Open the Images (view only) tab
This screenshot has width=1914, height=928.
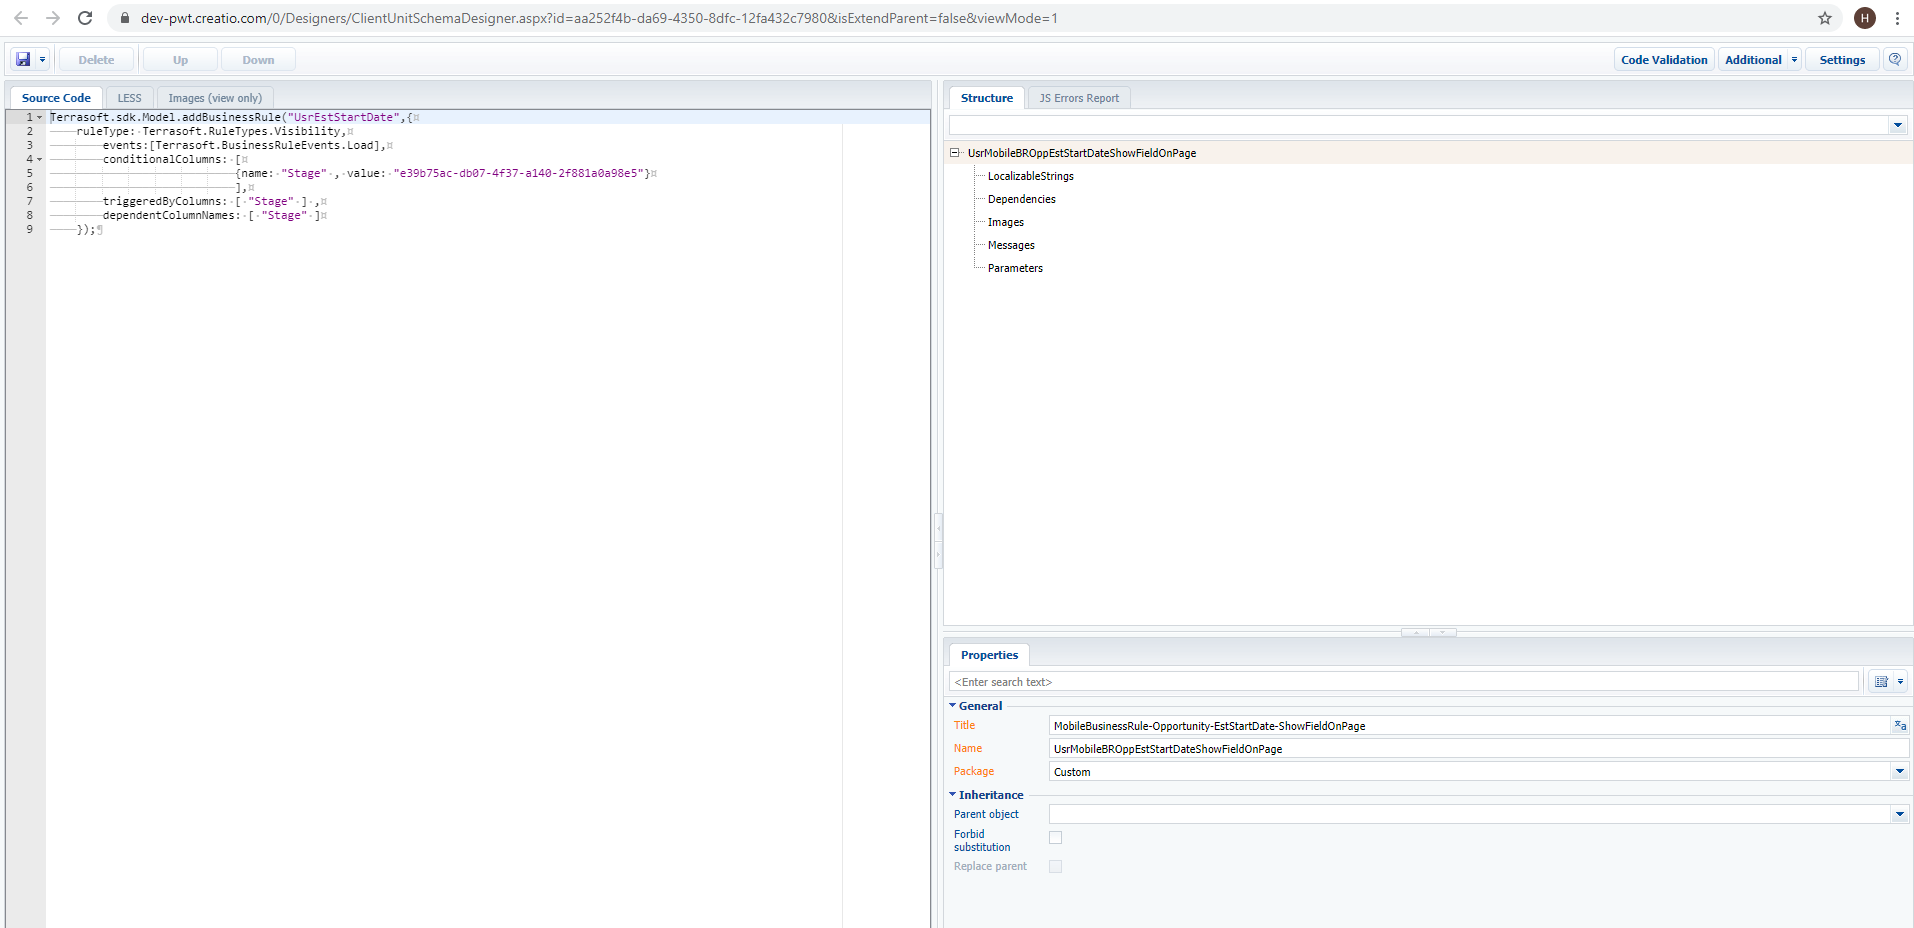[x=215, y=98]
